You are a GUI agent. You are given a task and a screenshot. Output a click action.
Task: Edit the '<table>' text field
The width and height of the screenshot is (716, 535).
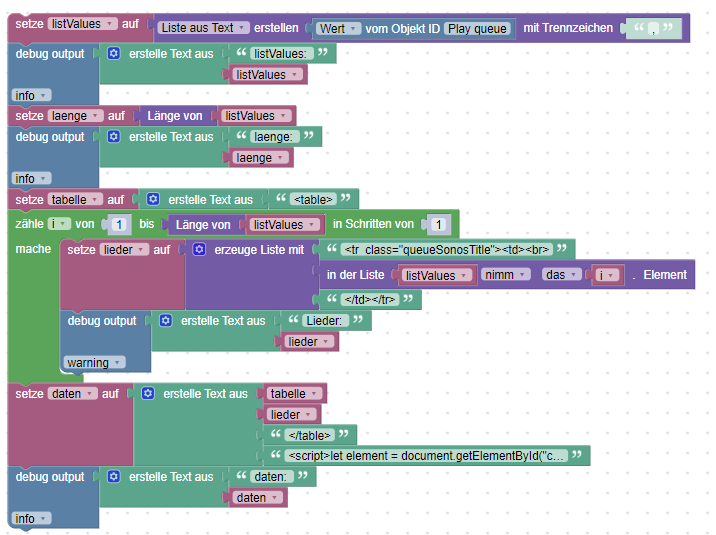tap(313, 199)
